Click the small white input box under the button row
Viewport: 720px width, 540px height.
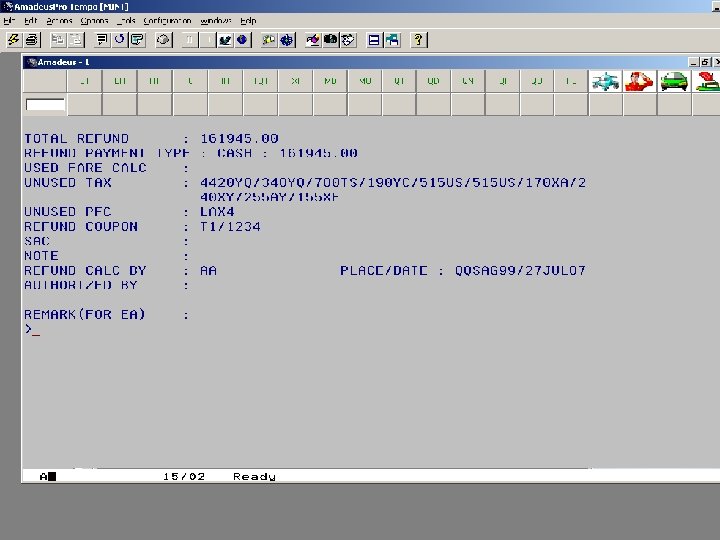[45, 105]
